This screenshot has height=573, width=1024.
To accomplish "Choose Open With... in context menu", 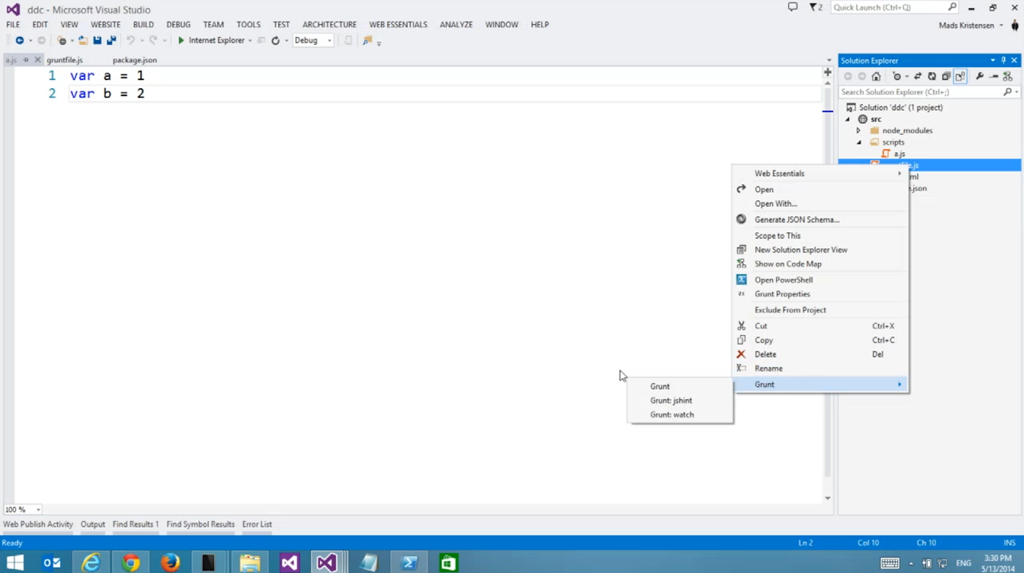I will tap(822, 204).
